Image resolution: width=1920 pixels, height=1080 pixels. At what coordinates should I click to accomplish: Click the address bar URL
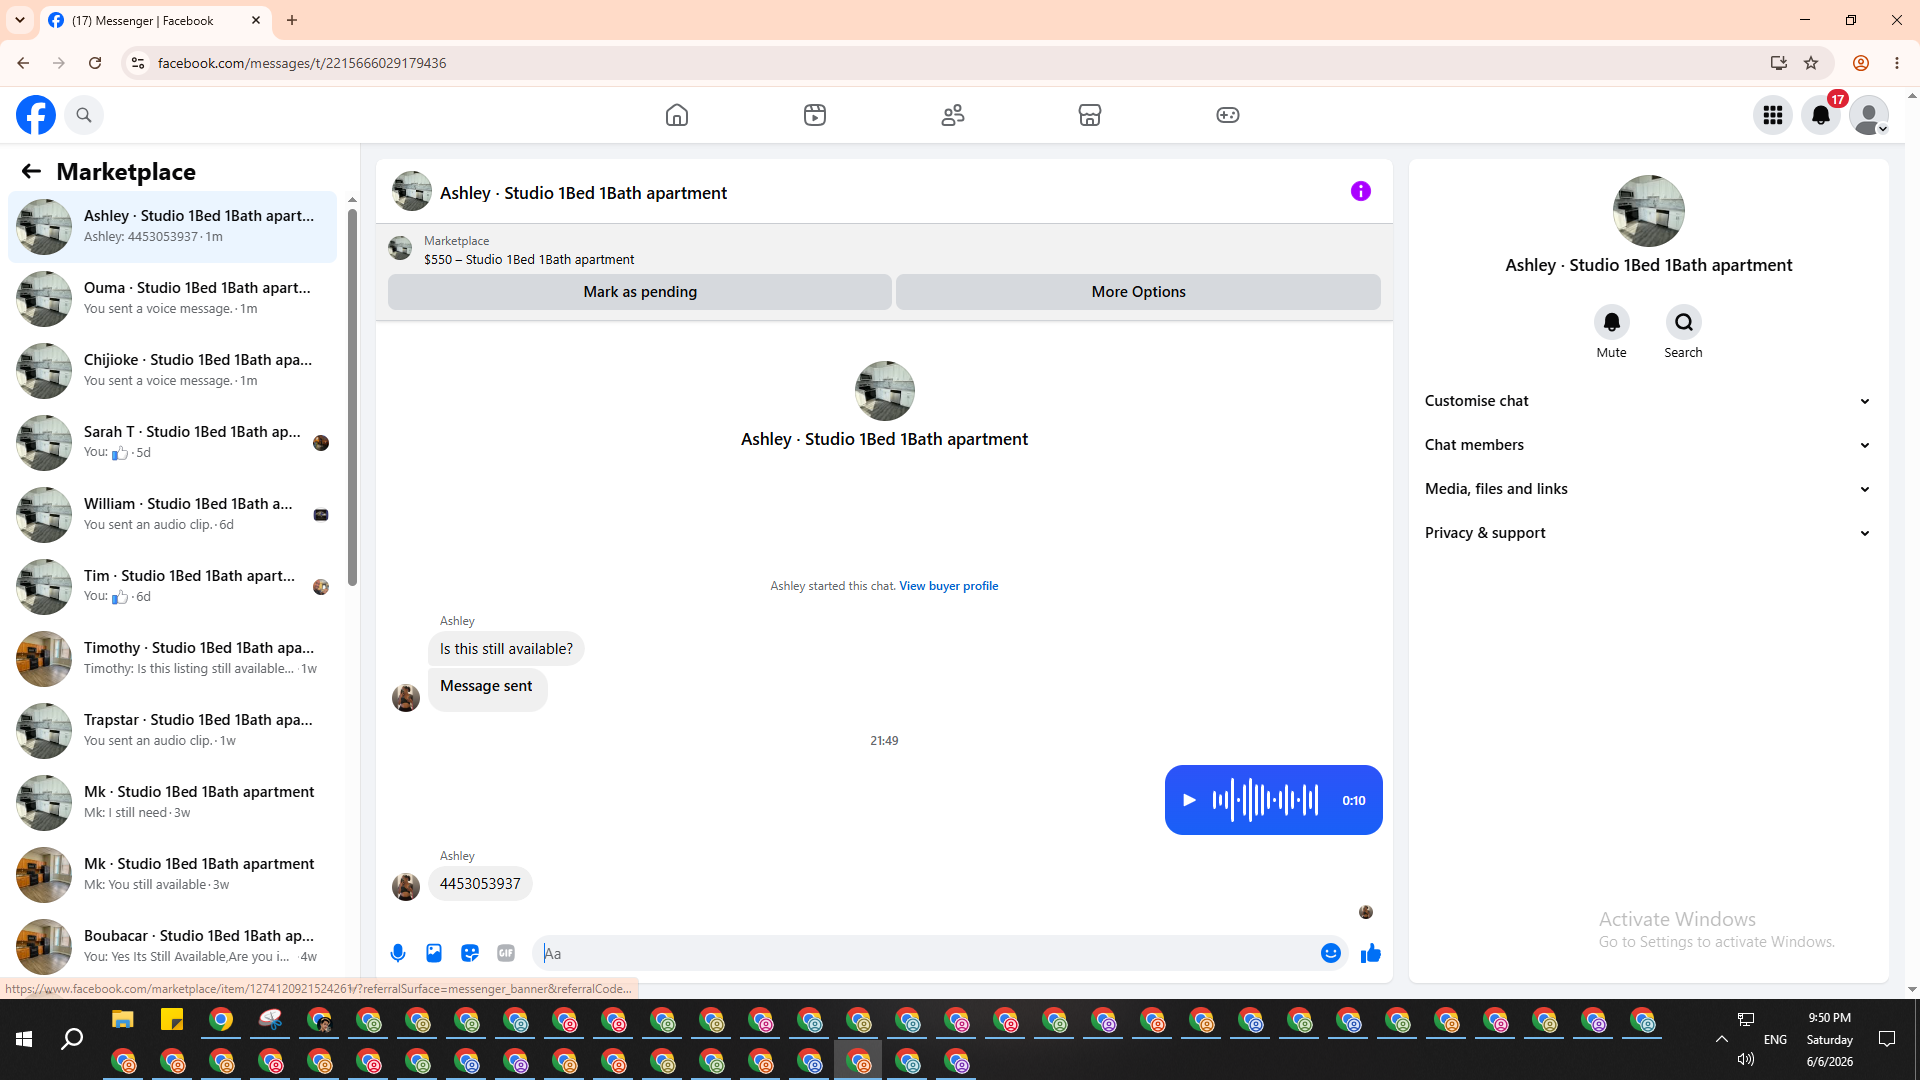(302, 63)
